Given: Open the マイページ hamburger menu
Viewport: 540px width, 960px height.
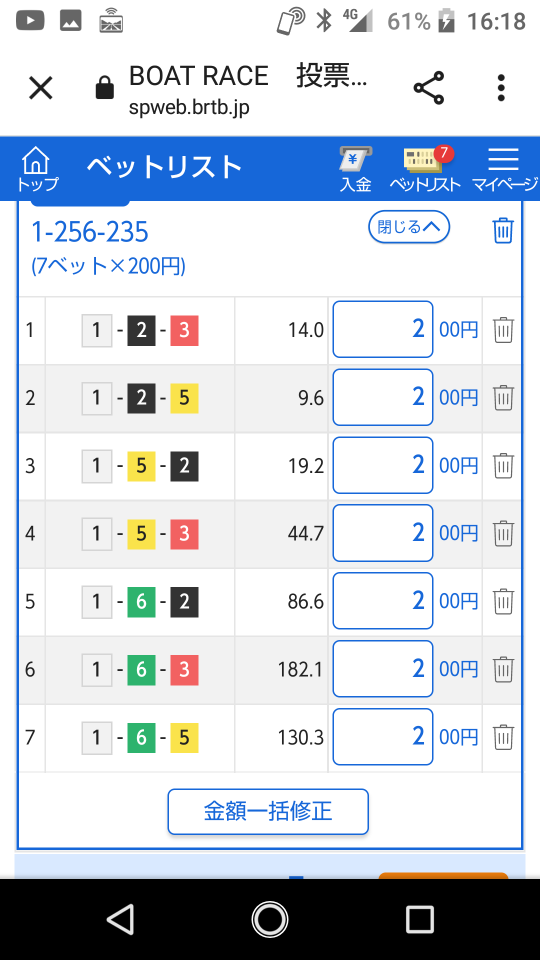Looking at the screenshot, I should coord(504,169).
